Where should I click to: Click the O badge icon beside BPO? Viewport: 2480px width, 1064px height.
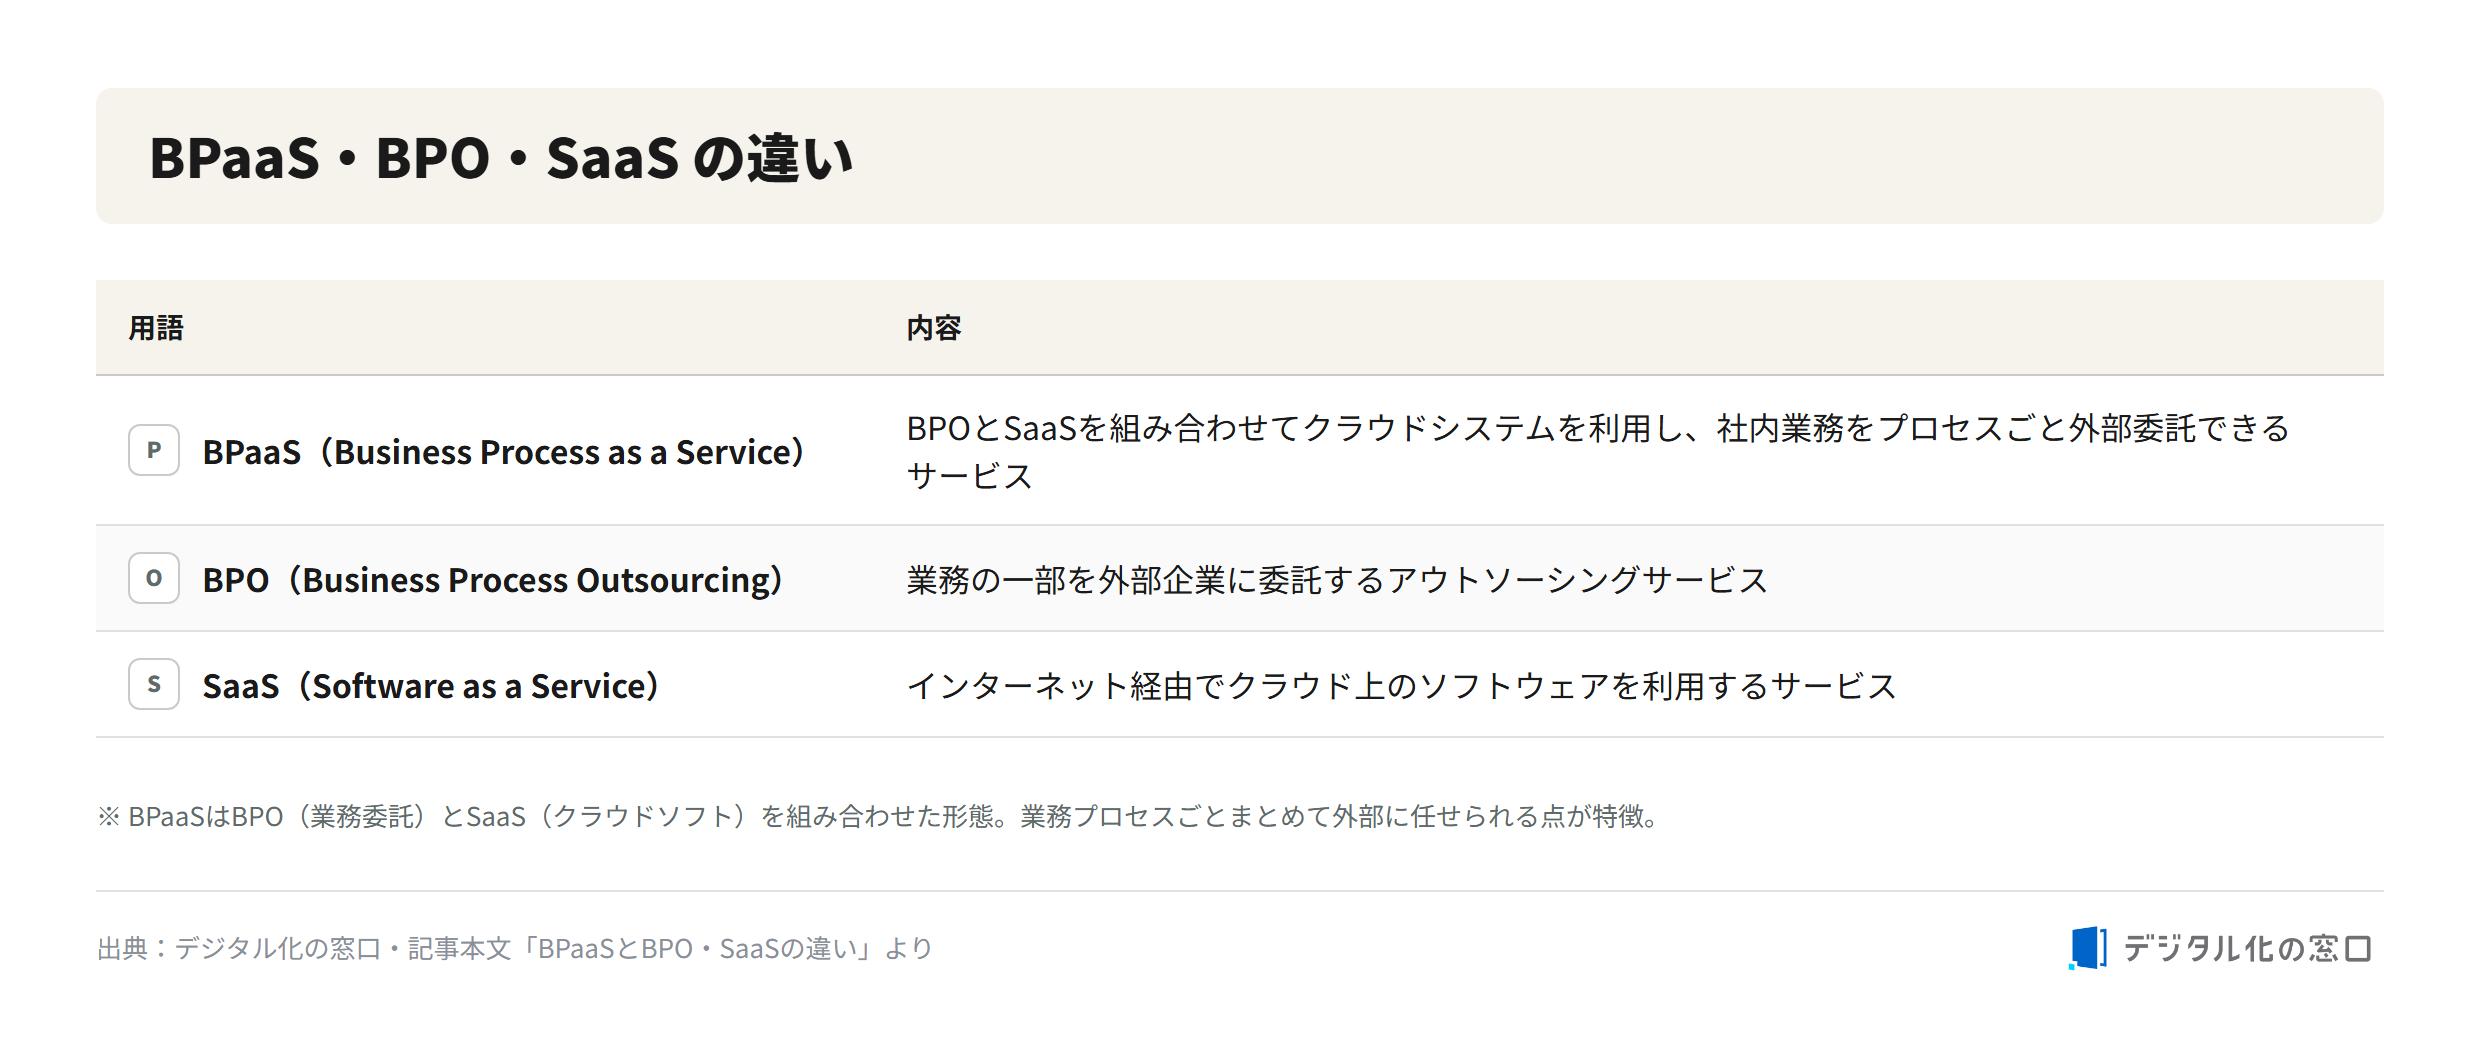154,578
